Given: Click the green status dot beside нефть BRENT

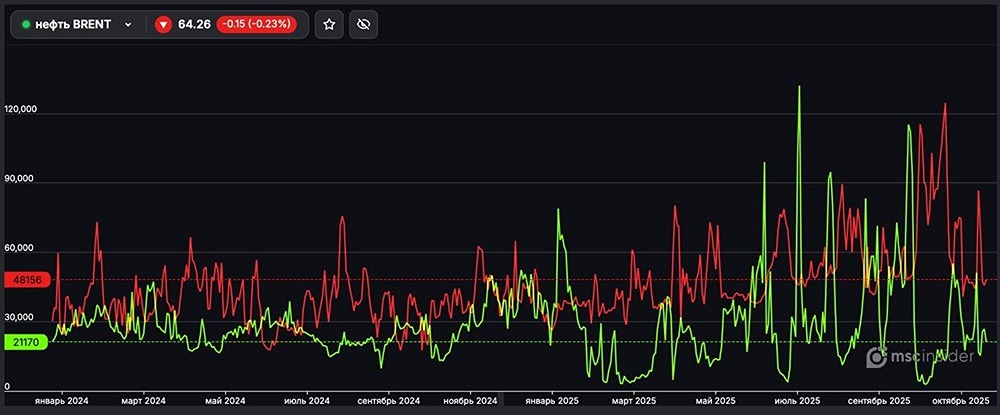Looking at the screenshot, I should click(x=26, y=24).
